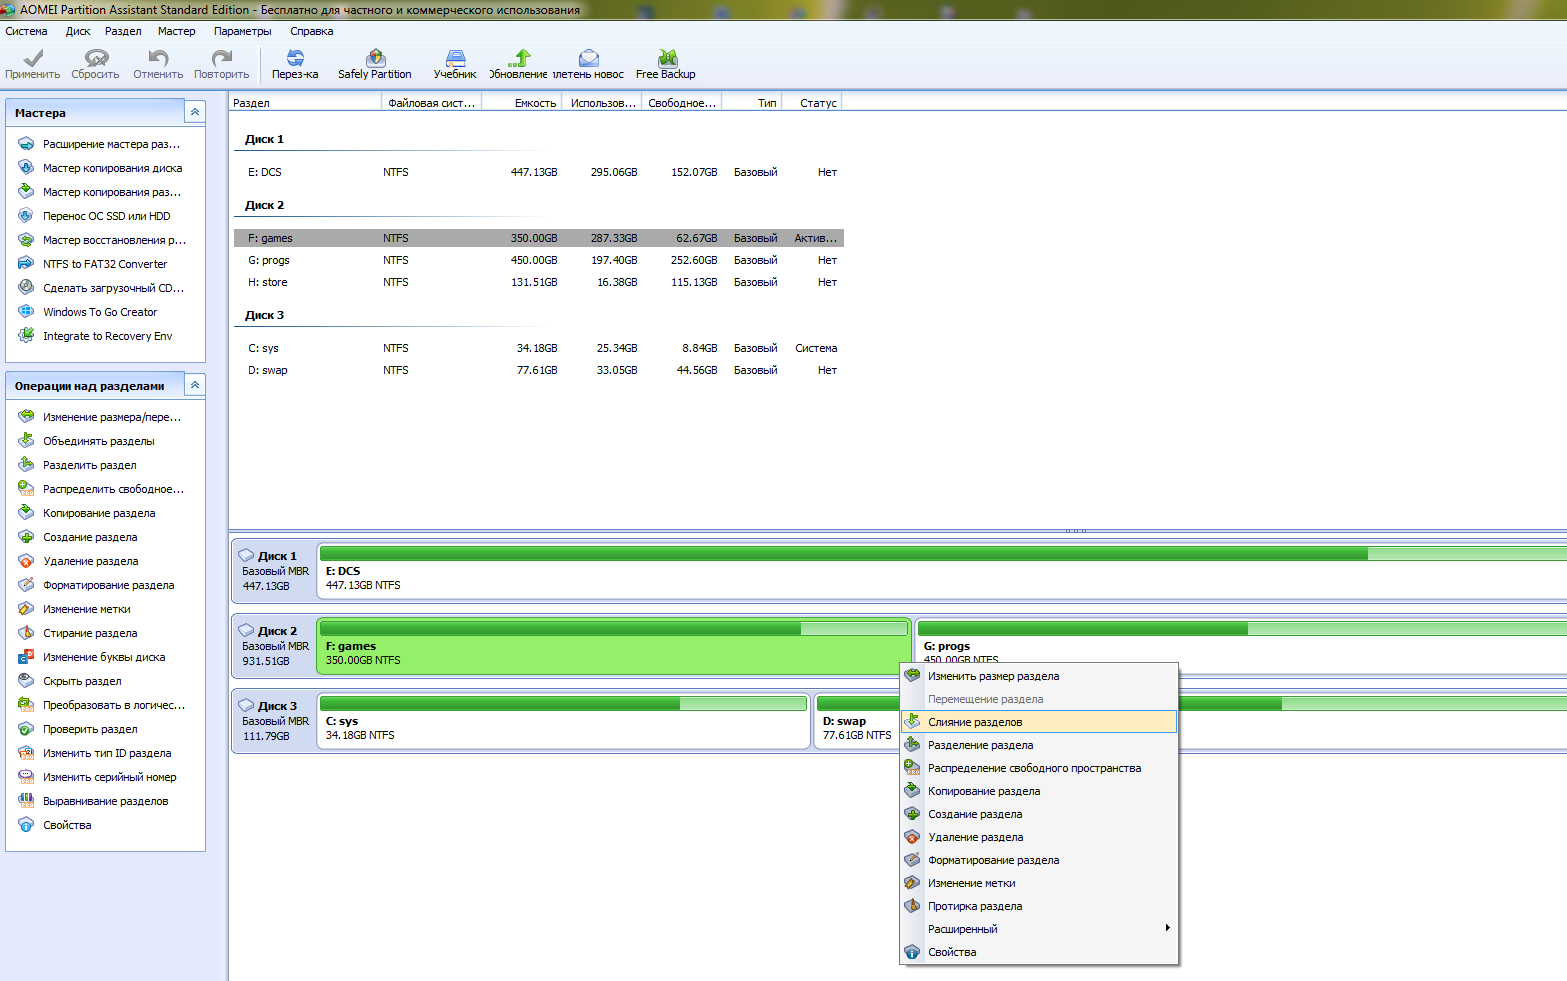This screenshot has height=981, width=1567.
Task: Open the Учебник tutorial icon
Action: [x=455, y=64]
